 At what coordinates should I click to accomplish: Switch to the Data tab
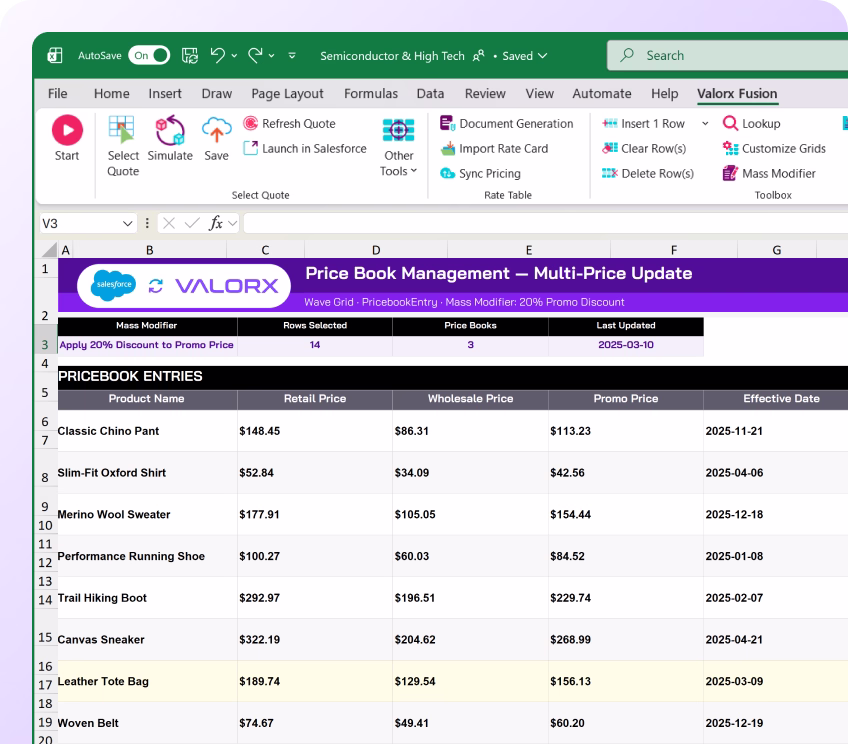[430, 94]
